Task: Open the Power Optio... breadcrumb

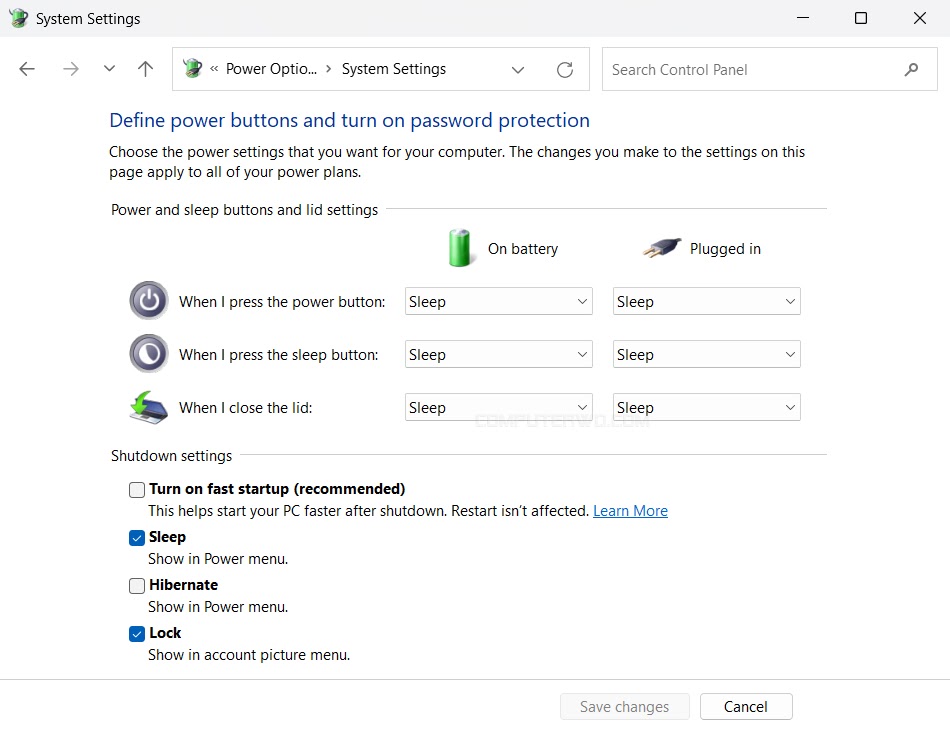Action: click(x=271, y=69)
